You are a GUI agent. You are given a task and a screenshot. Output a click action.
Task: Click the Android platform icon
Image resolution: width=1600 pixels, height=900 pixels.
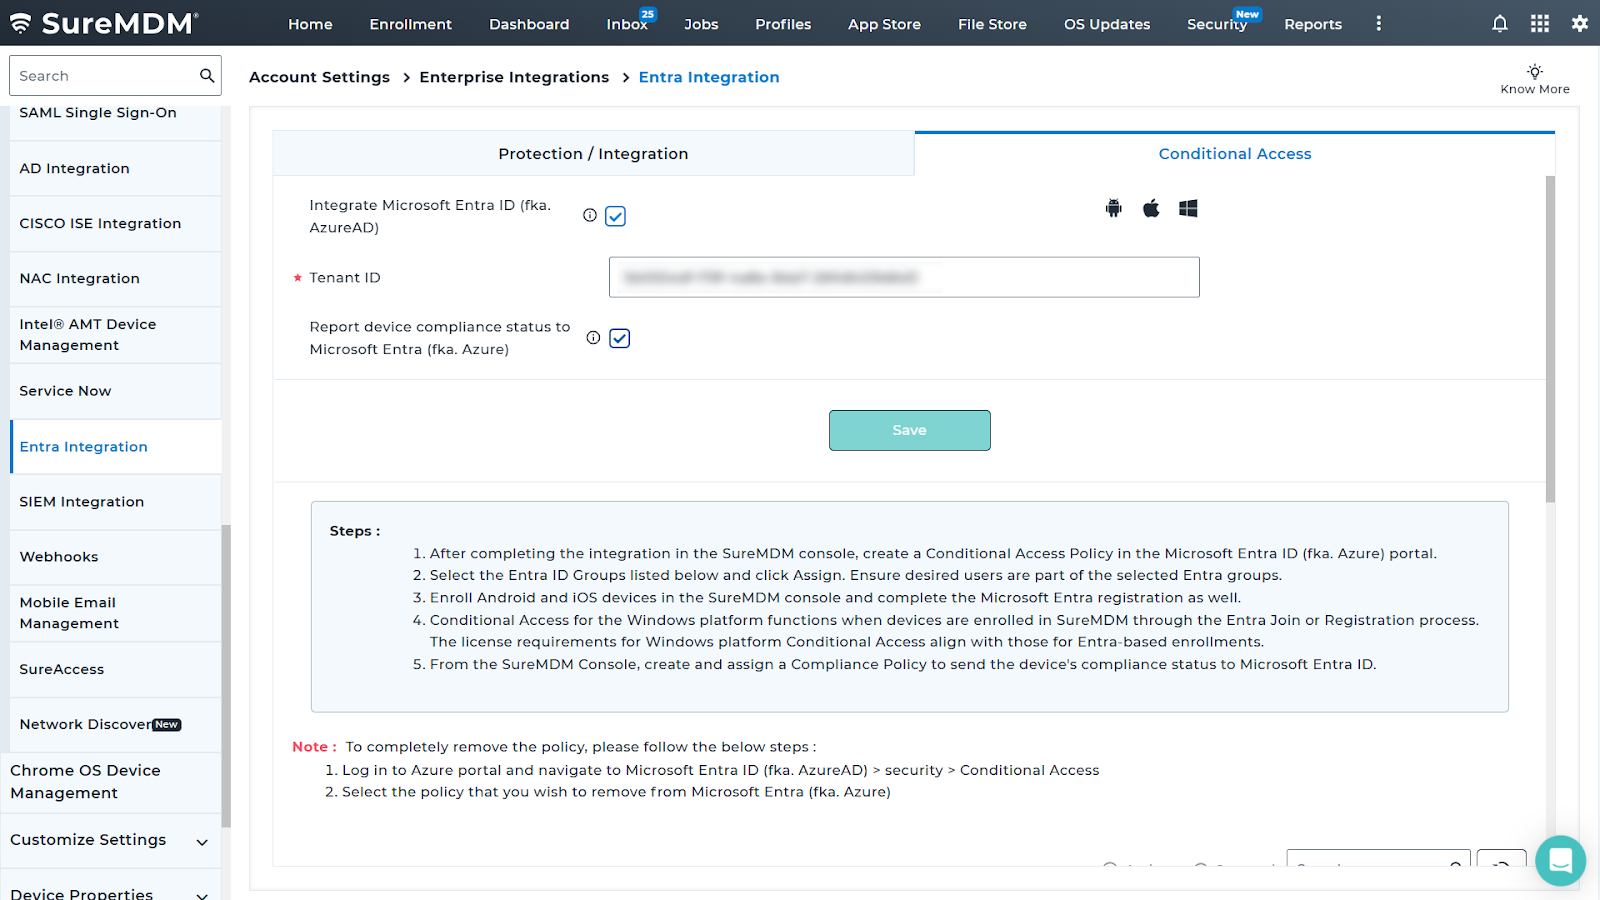click(1114, 208)
